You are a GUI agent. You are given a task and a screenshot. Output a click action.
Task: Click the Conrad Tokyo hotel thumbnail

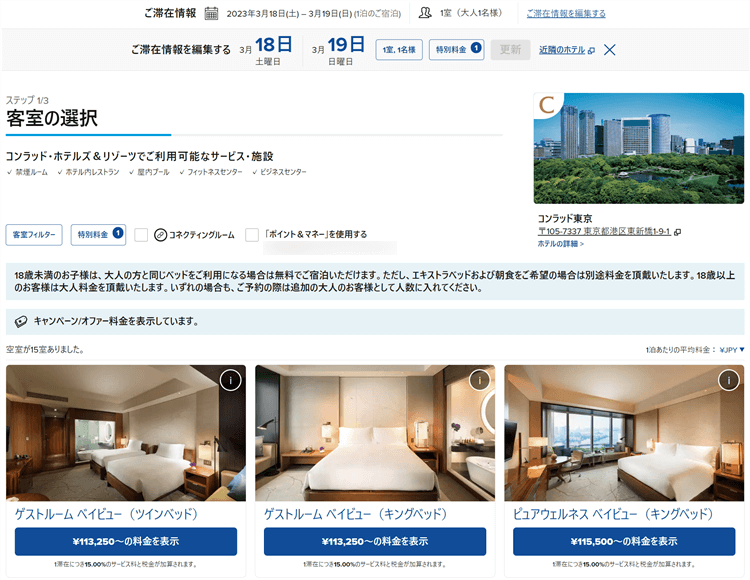point(639,148)
